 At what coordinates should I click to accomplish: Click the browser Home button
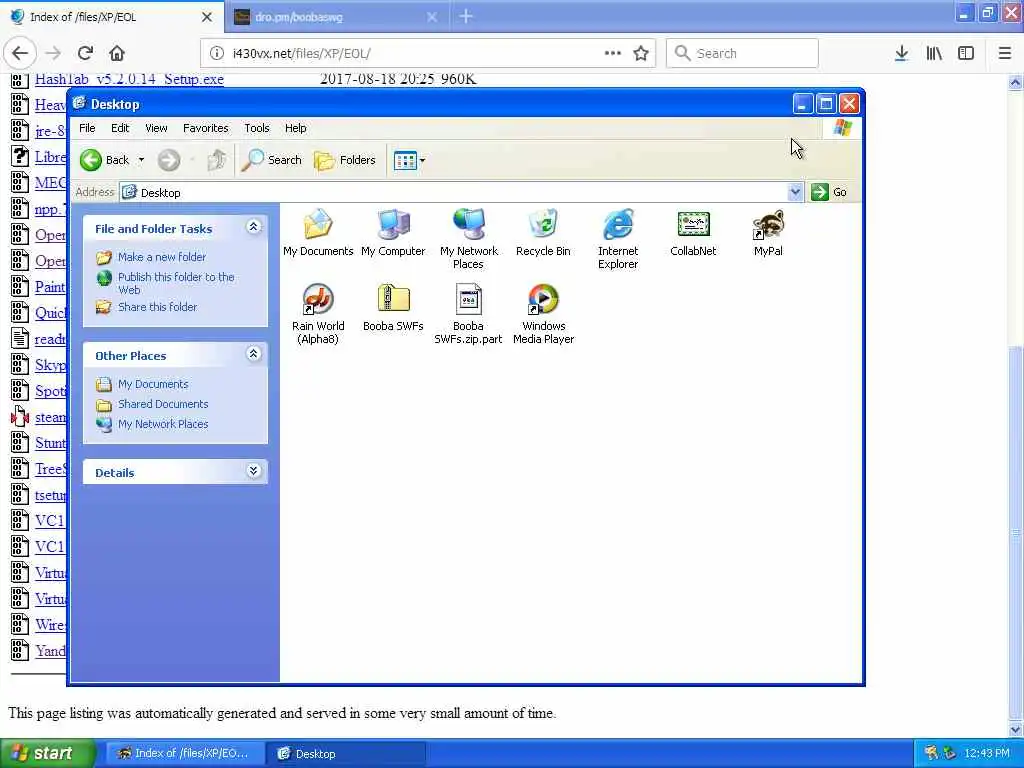pos(117,53)
